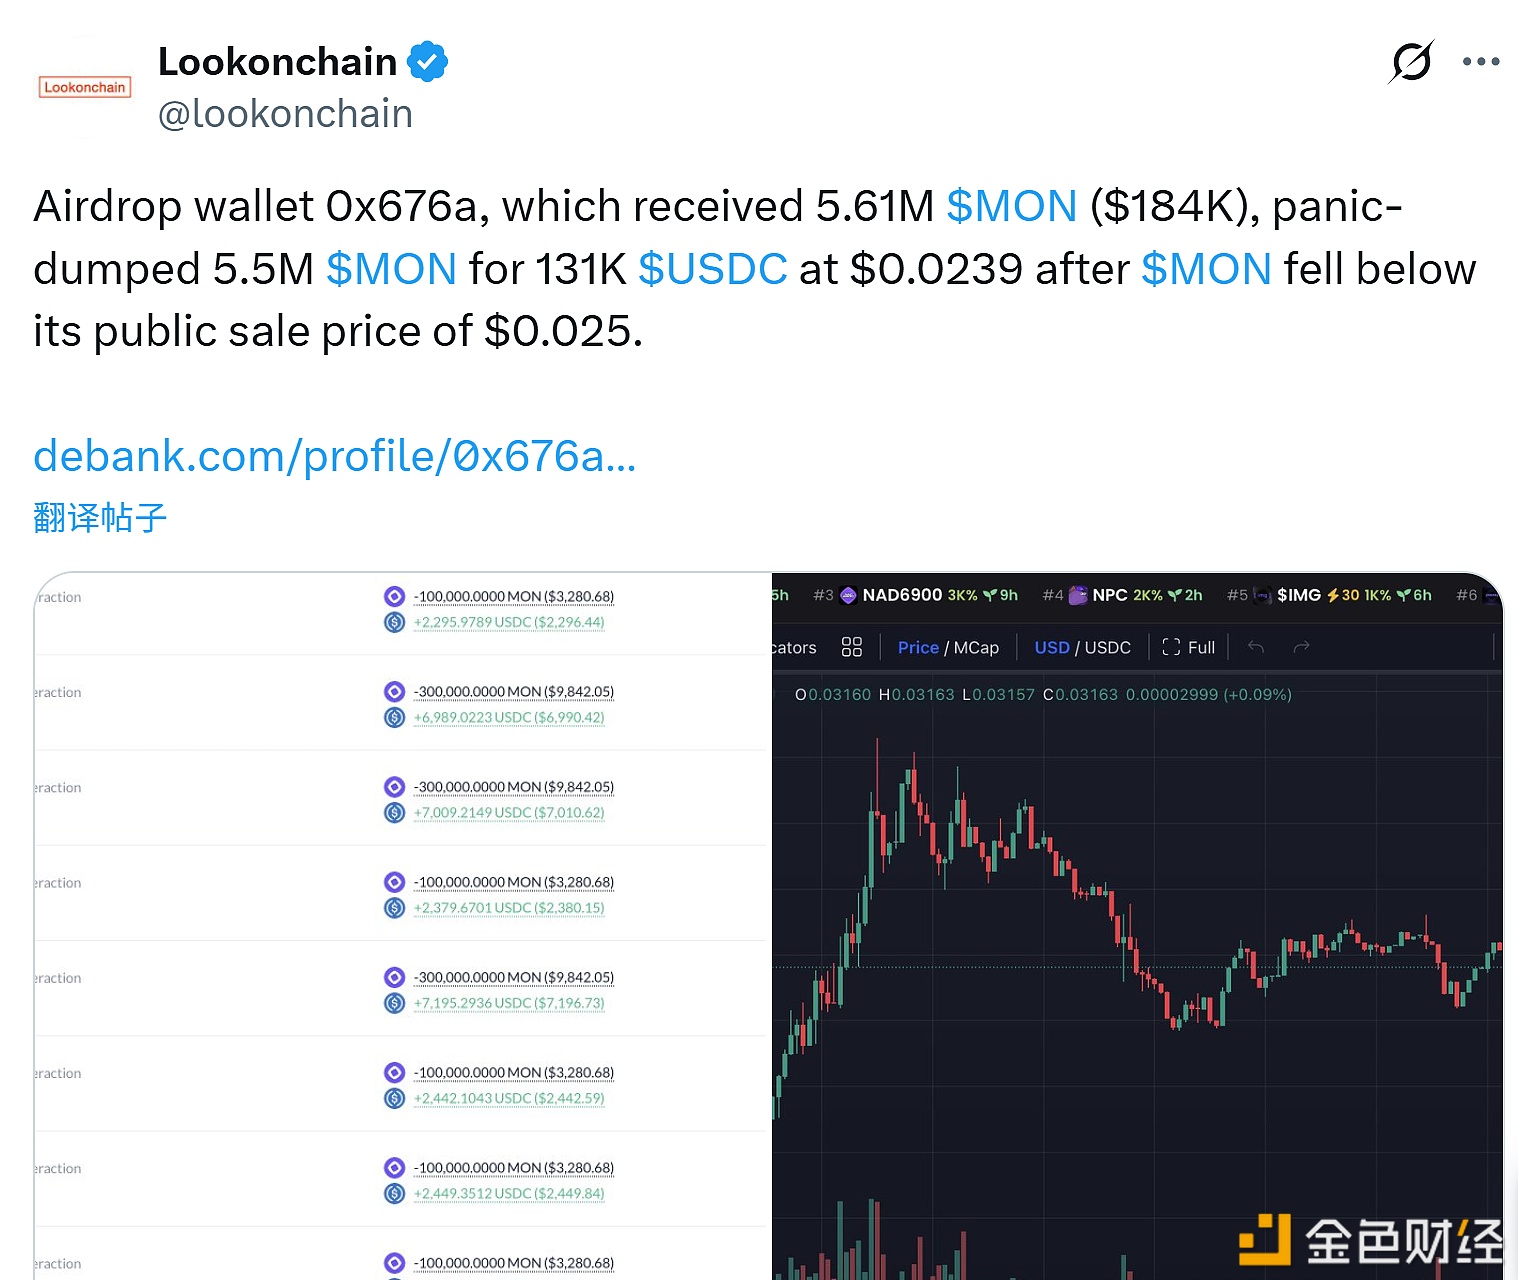Select the NPC token from the ticker bar
The image size is (1518, 1280).
click(1110, 594)
